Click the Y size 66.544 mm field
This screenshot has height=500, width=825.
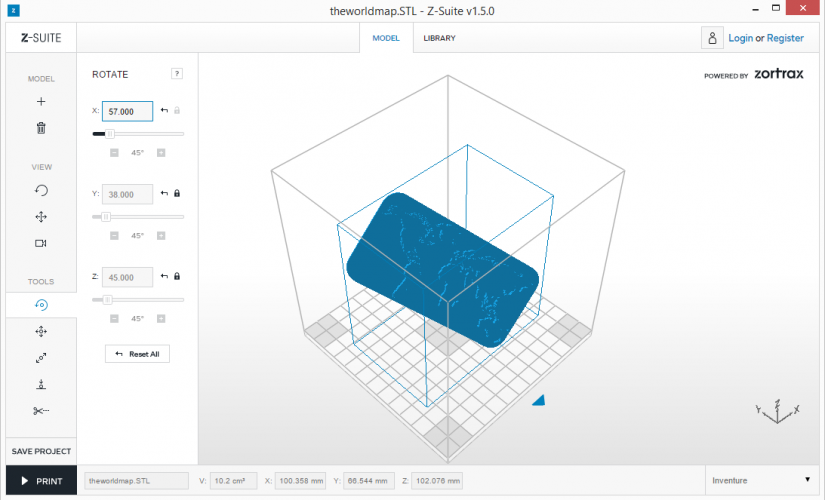tap(368, 481)
